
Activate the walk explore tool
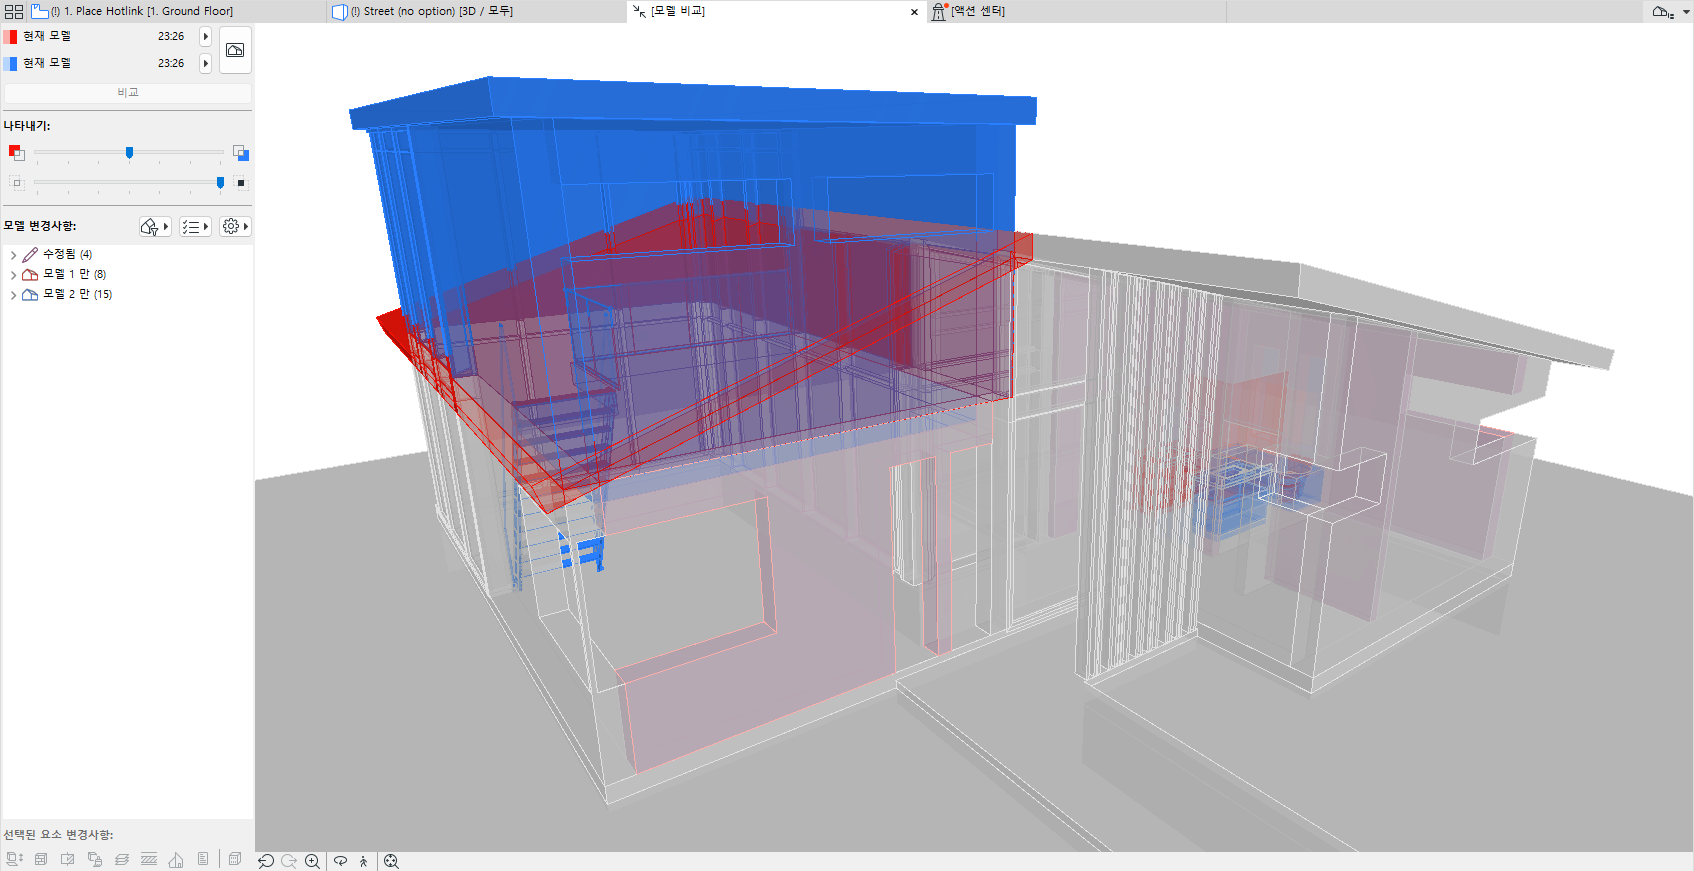tap(364, 861)
